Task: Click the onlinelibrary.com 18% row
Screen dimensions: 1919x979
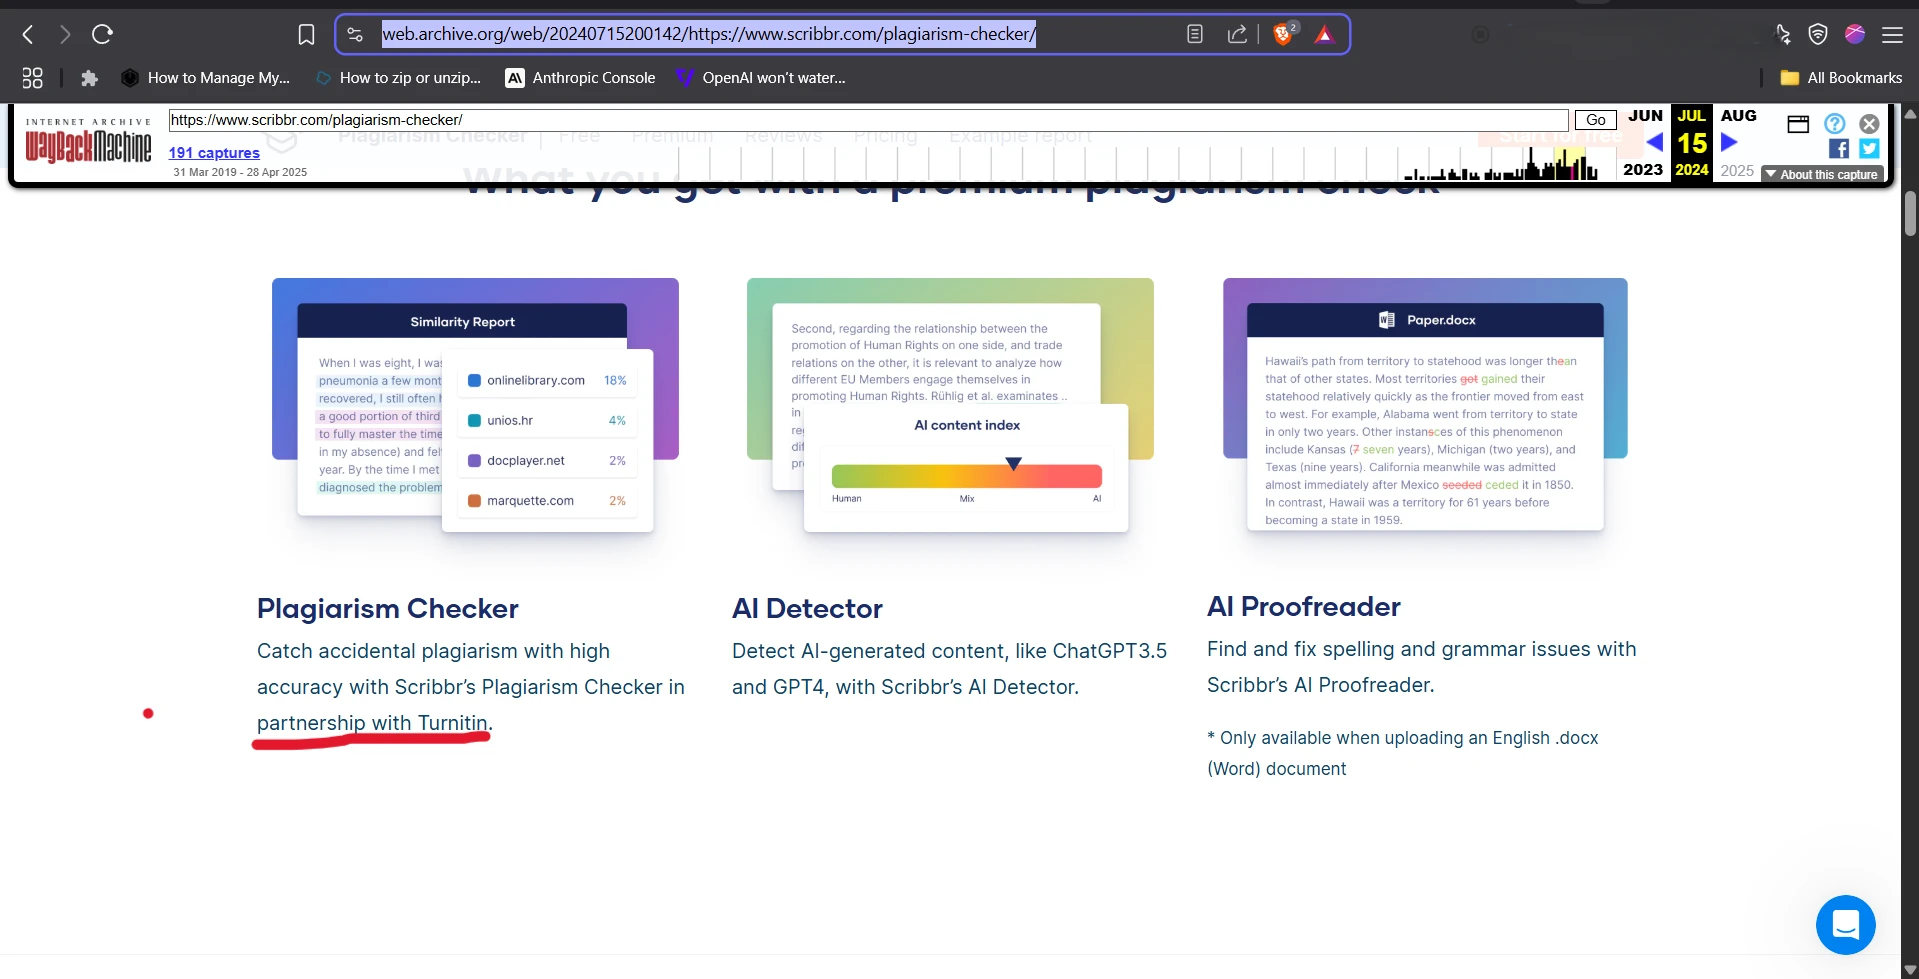Action: (x=548, y=381)
